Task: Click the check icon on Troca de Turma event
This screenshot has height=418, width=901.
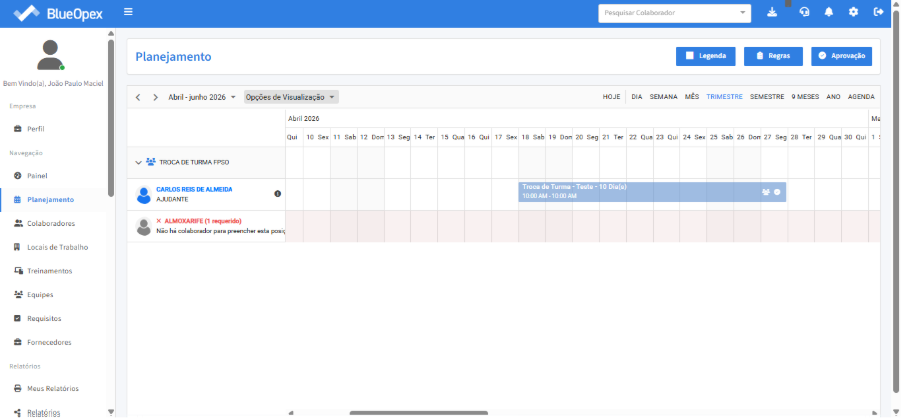Action: (777, 192)
